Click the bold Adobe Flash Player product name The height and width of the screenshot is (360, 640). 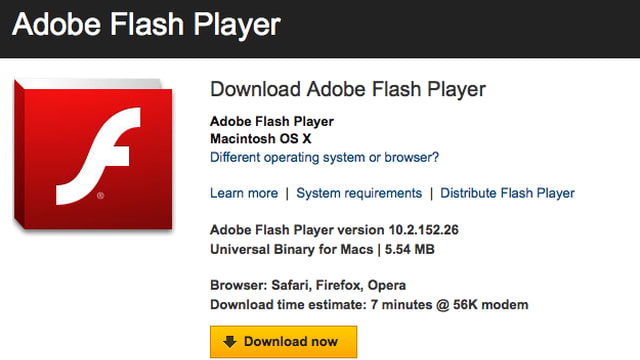(272, 122)
